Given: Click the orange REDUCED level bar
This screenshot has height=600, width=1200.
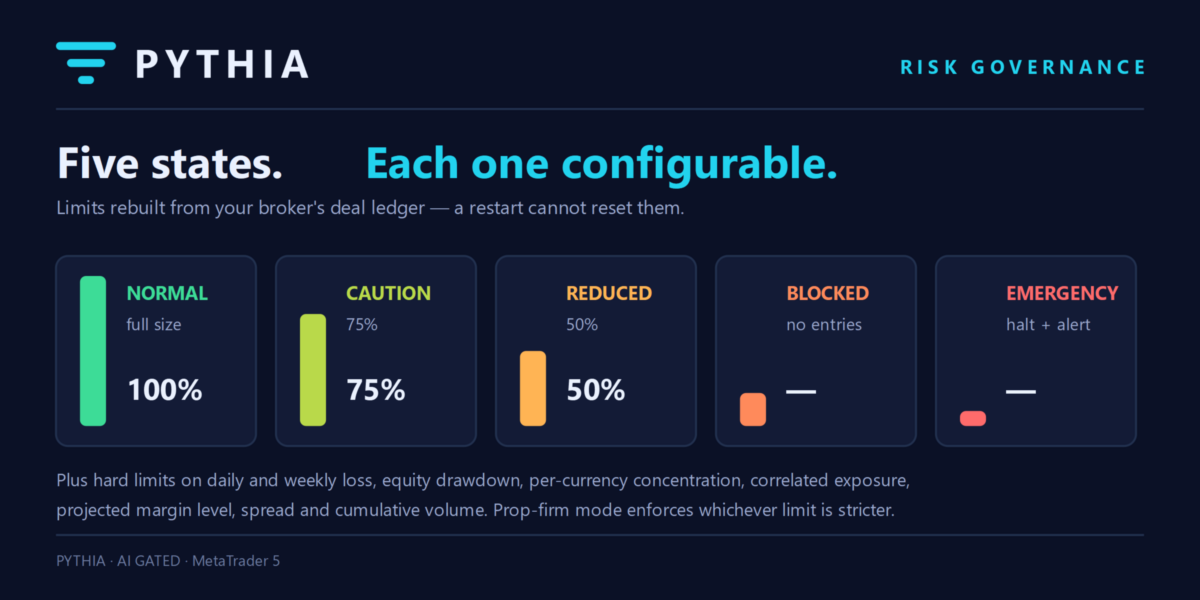Looking at the screenshot, I should coord(533,388).
